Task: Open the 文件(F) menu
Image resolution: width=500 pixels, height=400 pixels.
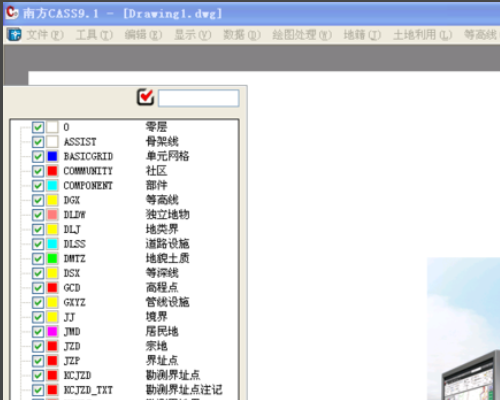Action: pyautogui.click(x=45, y=35)
